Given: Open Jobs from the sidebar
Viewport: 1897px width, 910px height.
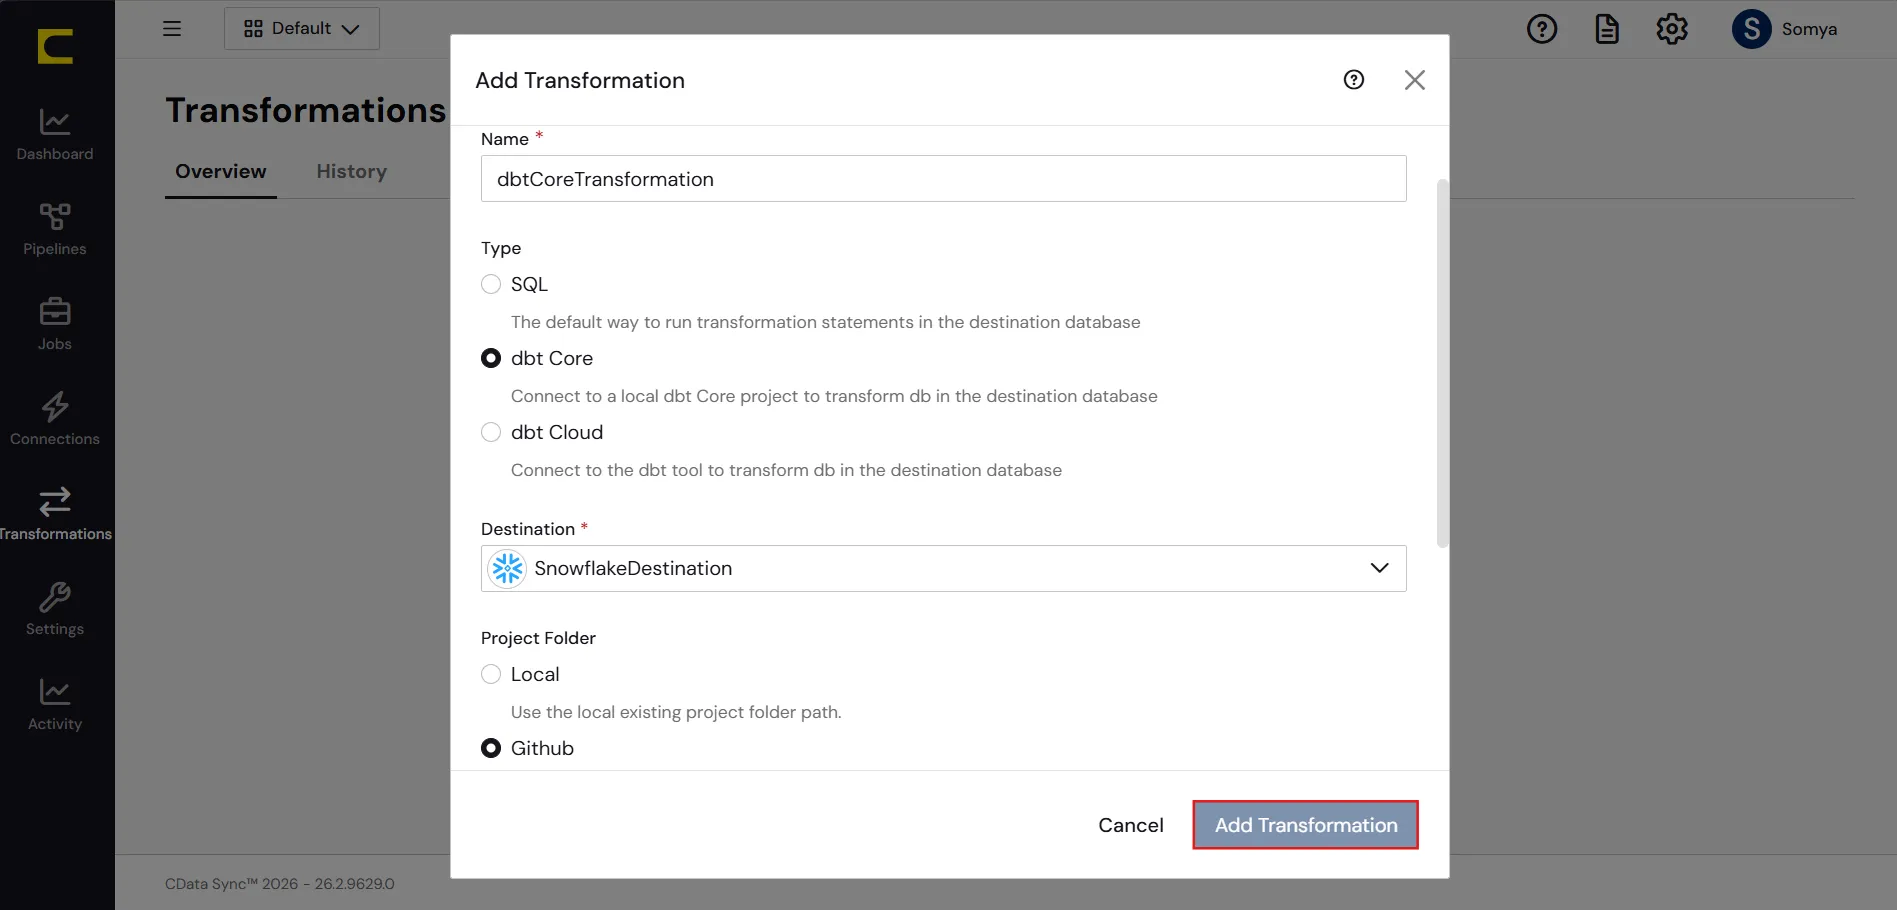Looking at the screenshot, I should pyautogui.click(x=55, y=325).
